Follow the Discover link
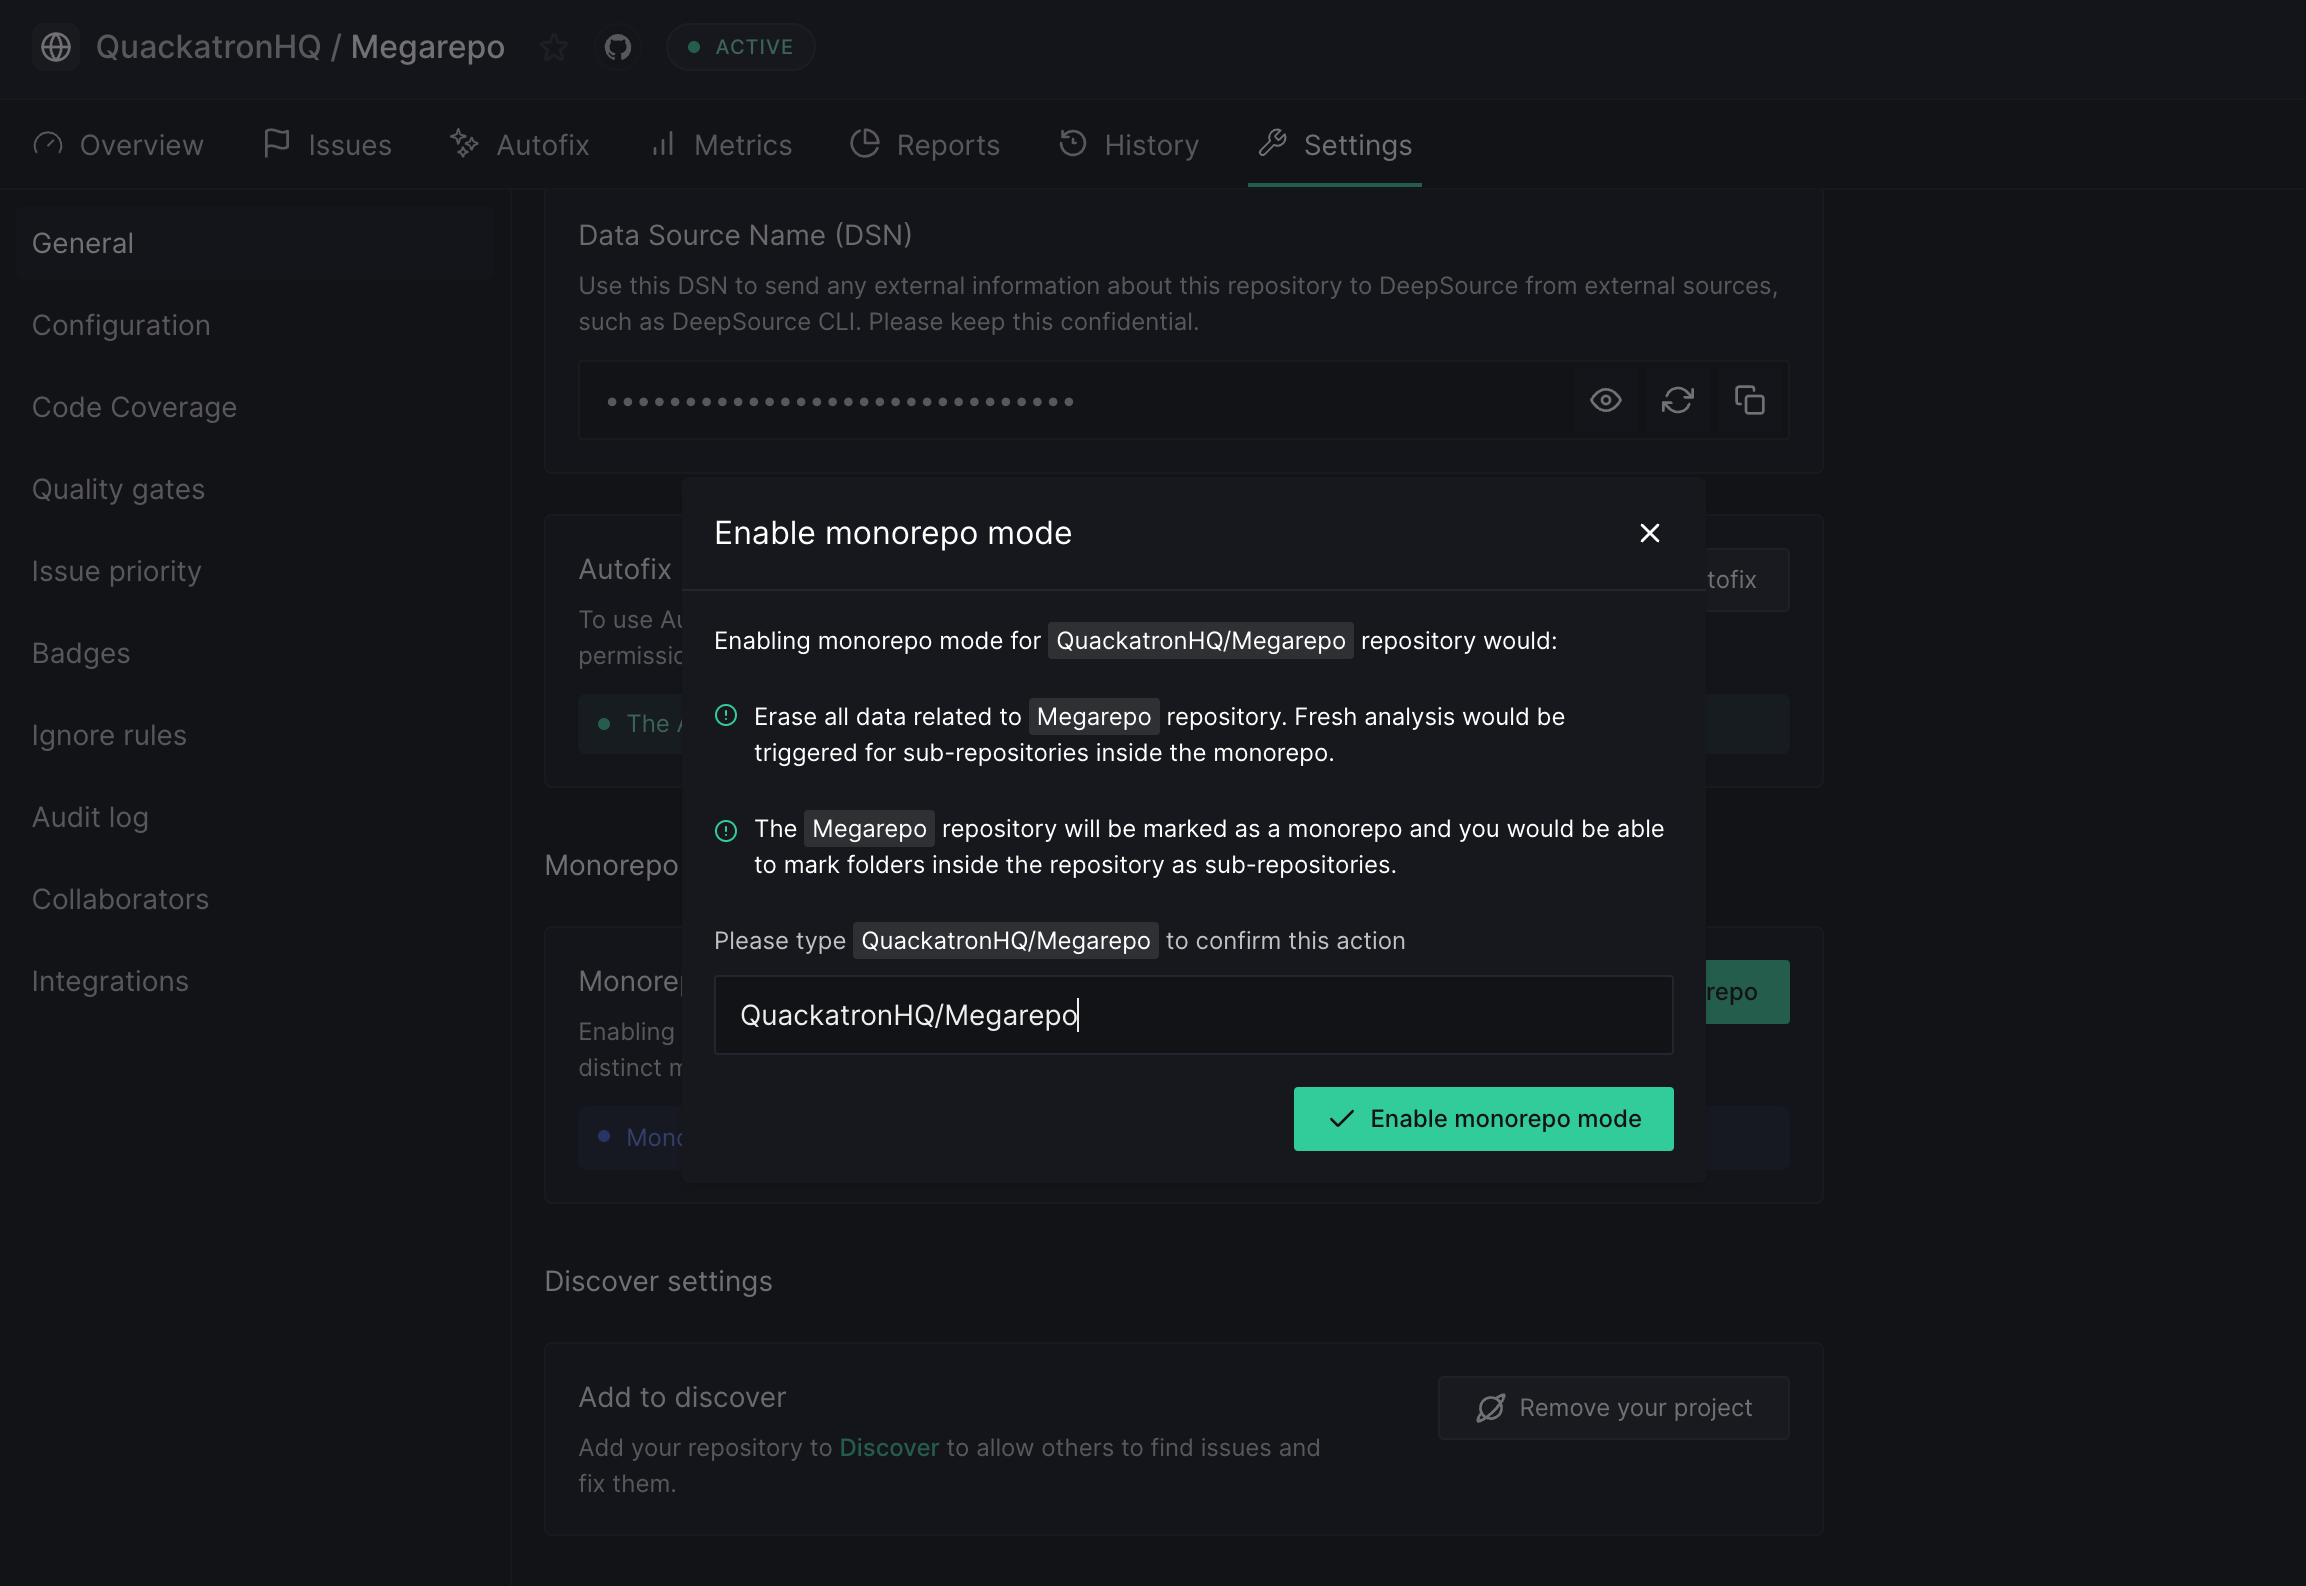This screenshot has height=1586, width=2306. pos(889,1448)
